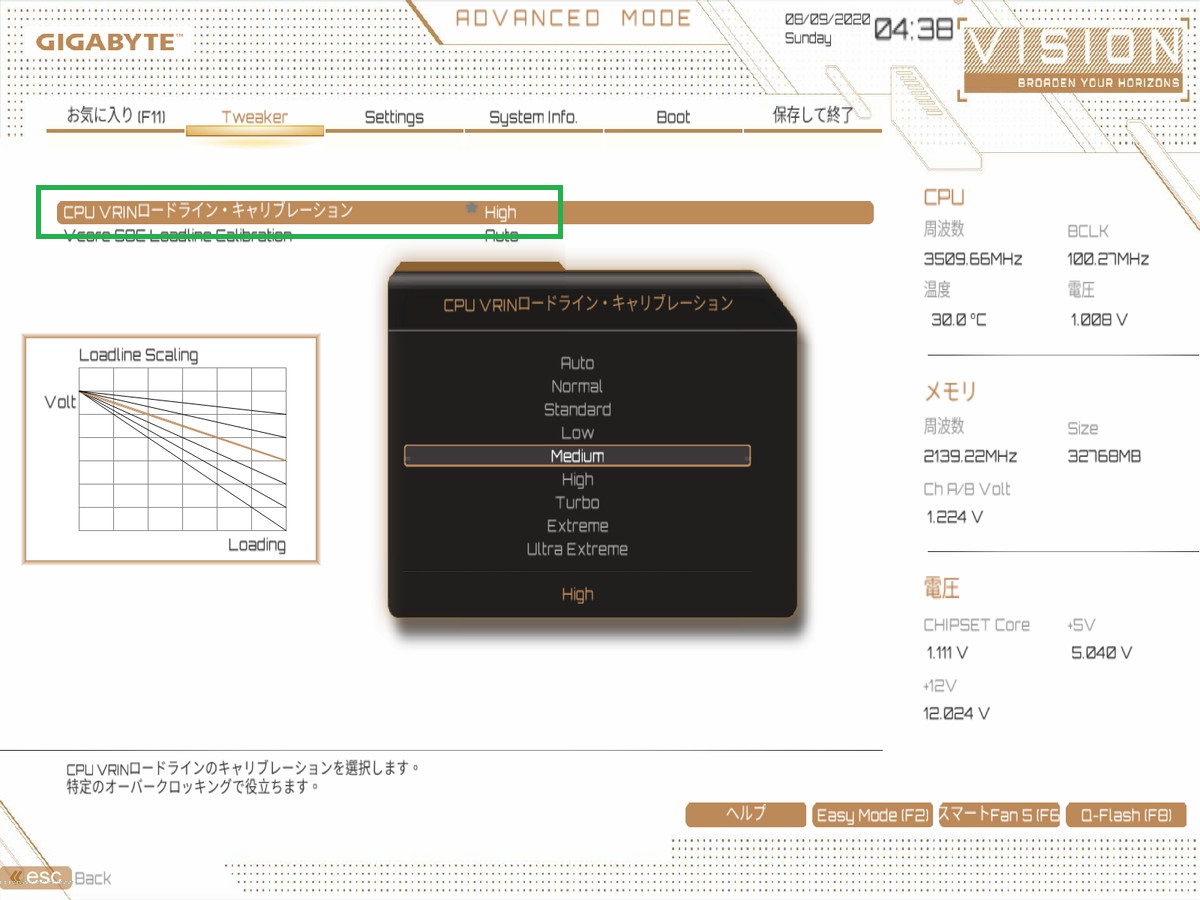Click the CPU voltage 1.008 V

1099,320
